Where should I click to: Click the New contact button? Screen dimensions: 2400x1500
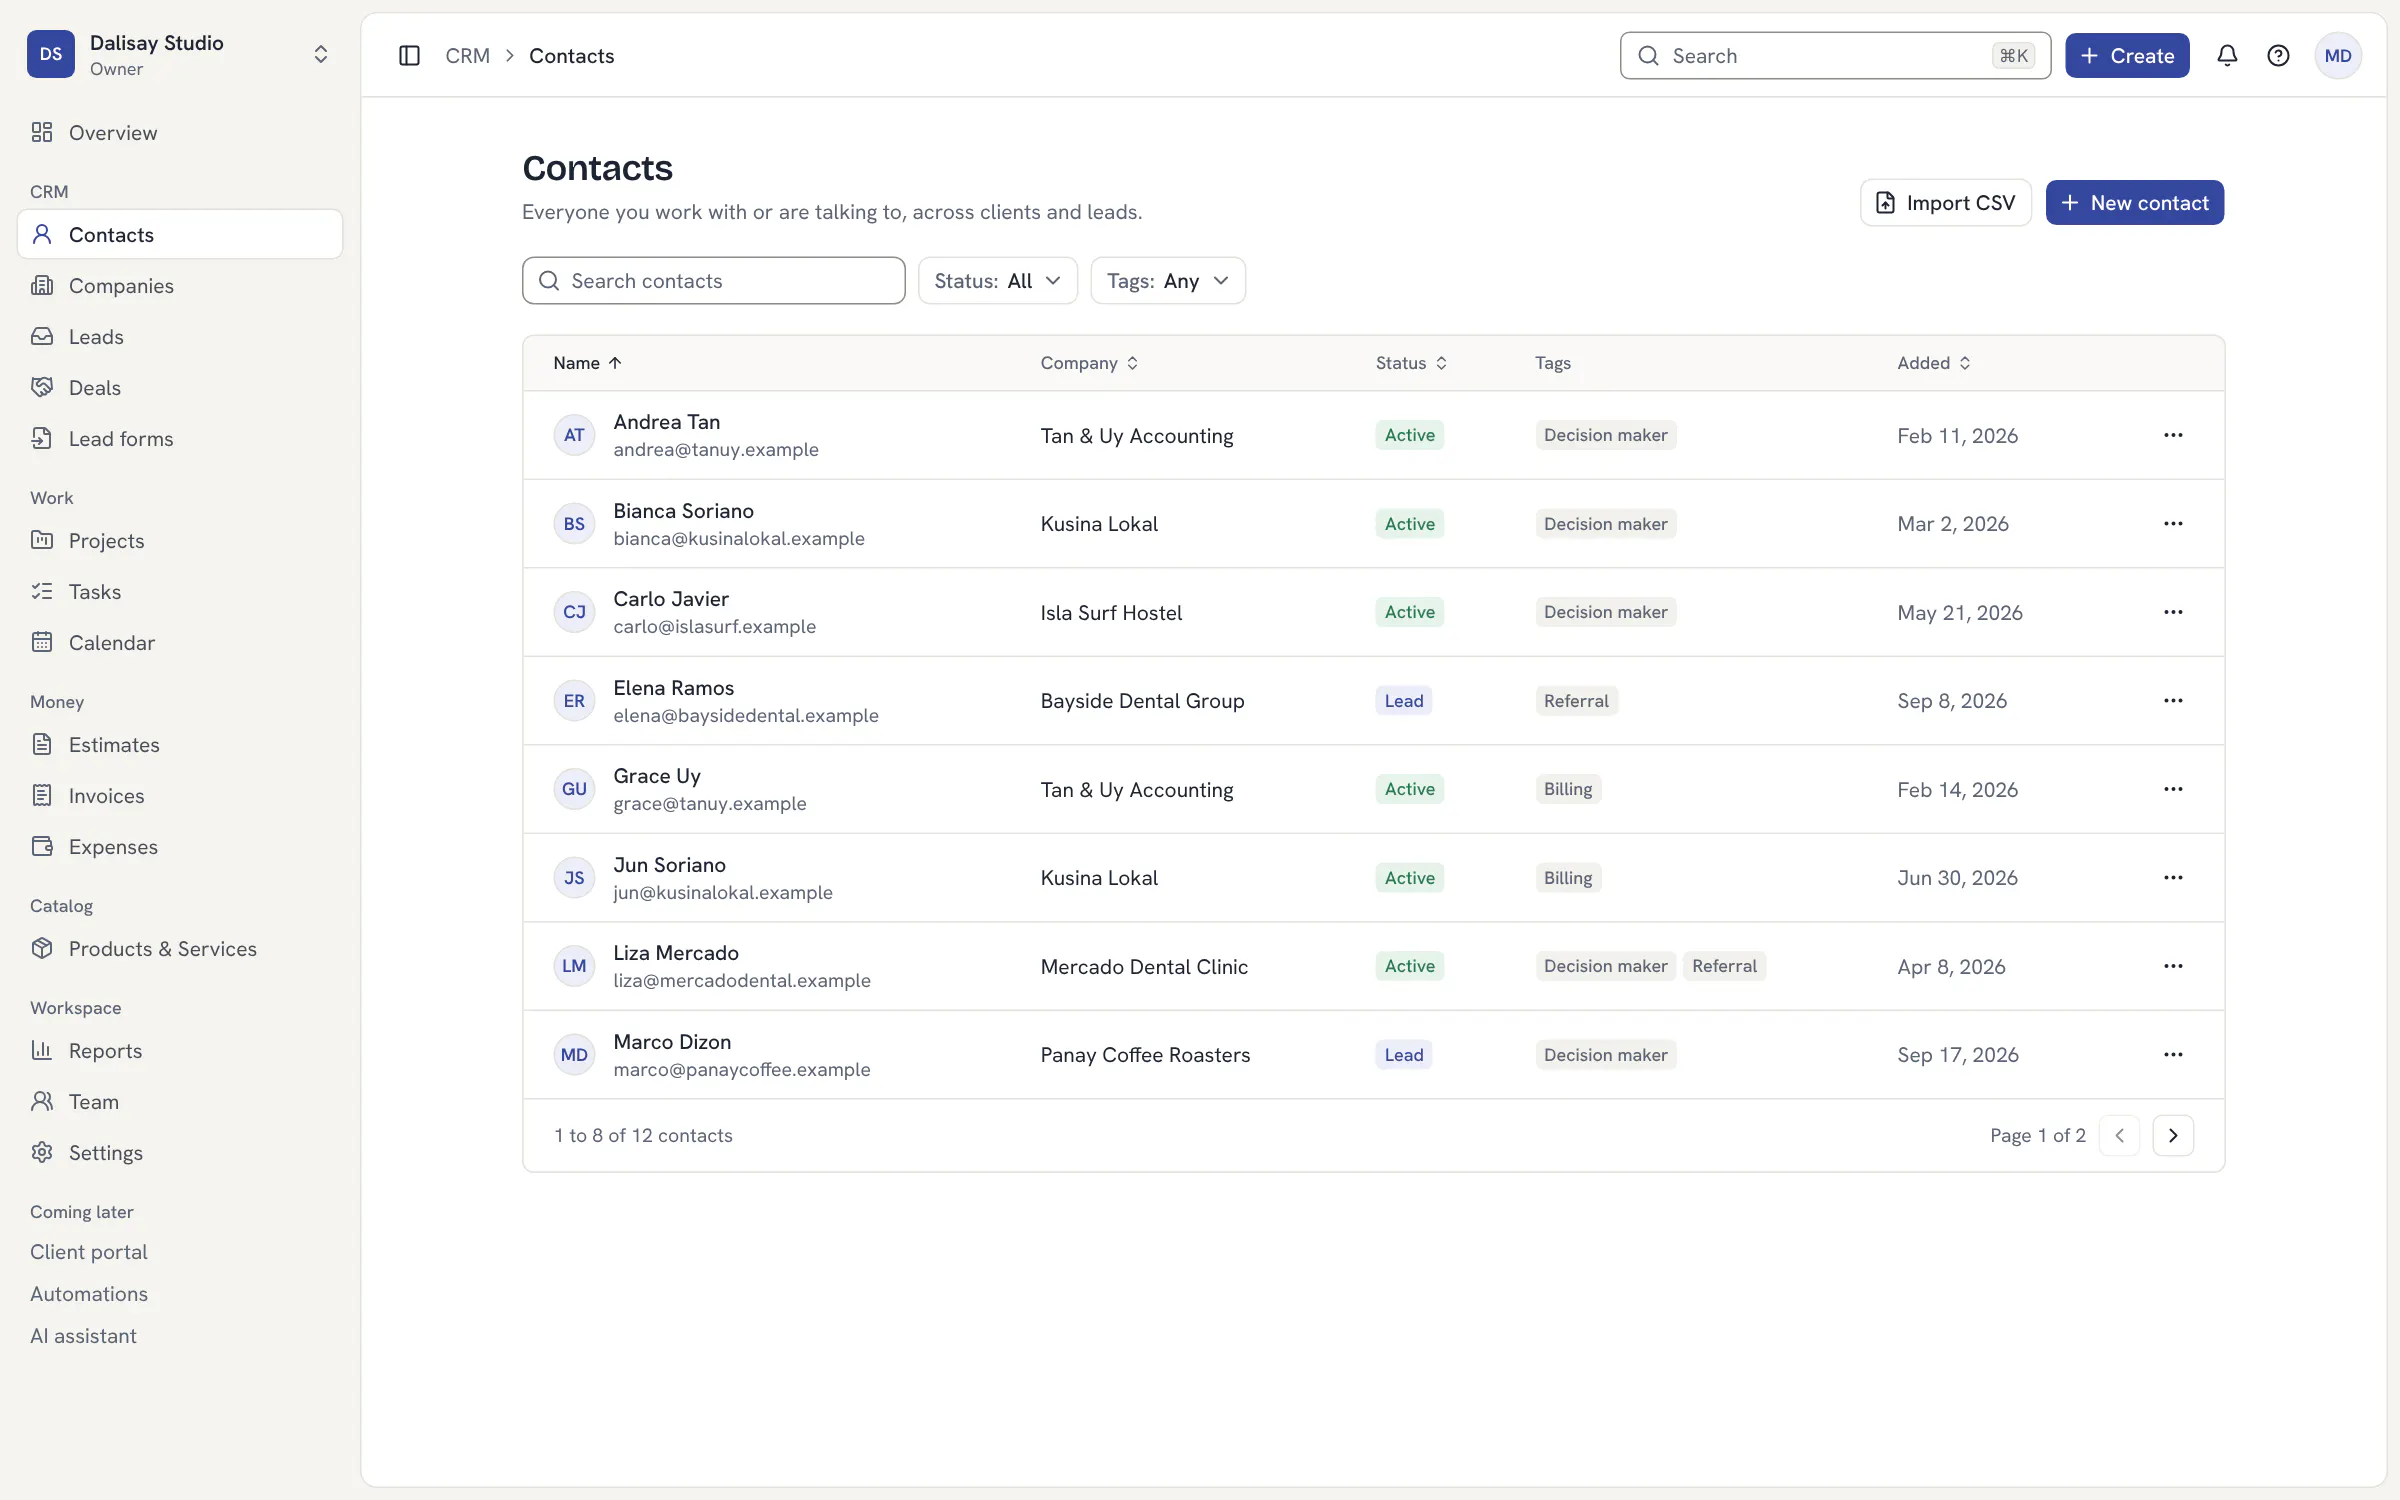pyautogui.click(x=2134, y=203)
